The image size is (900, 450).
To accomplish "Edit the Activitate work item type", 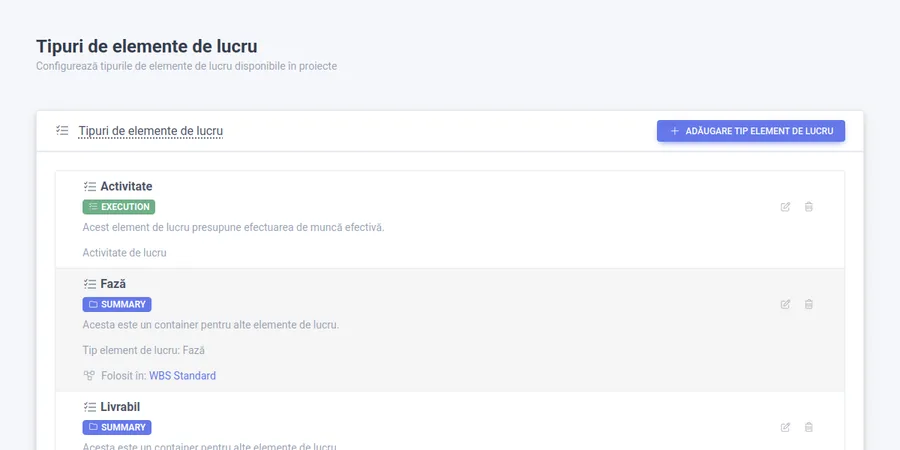I will point(785,207).
